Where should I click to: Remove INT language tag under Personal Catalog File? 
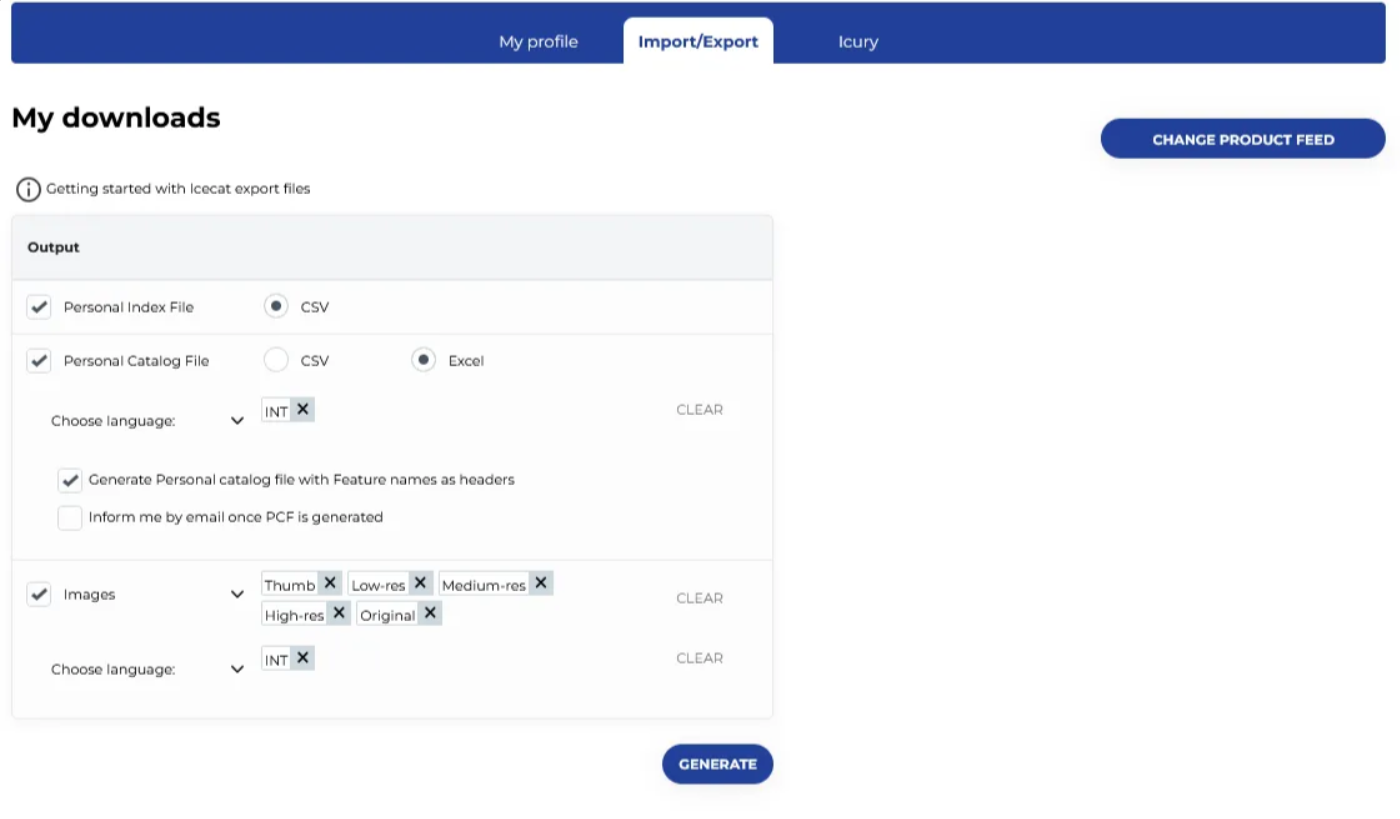303,410
